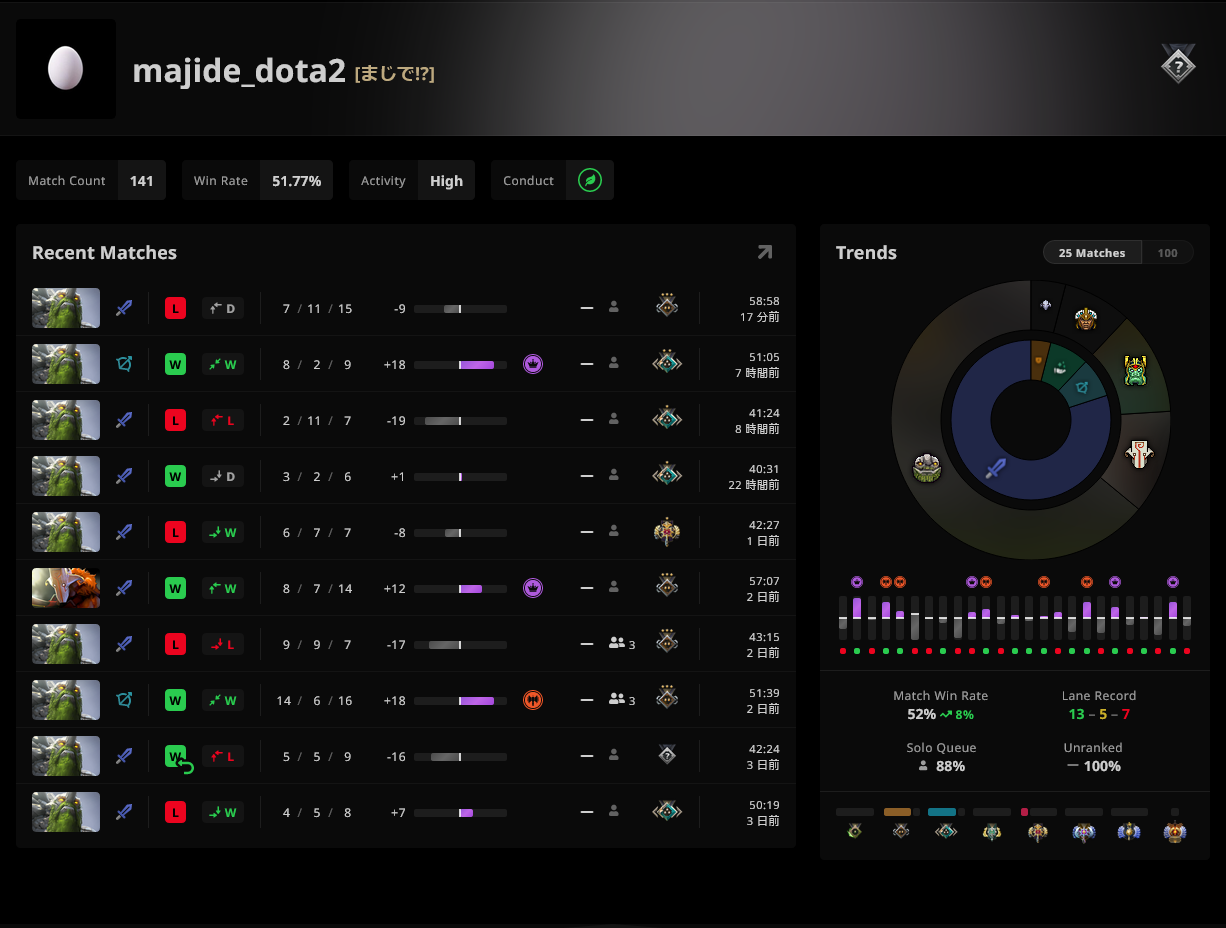Click the green support segment icon inside donut
This screenshot has width=1226, height=928.
[x=1060, y=367]
